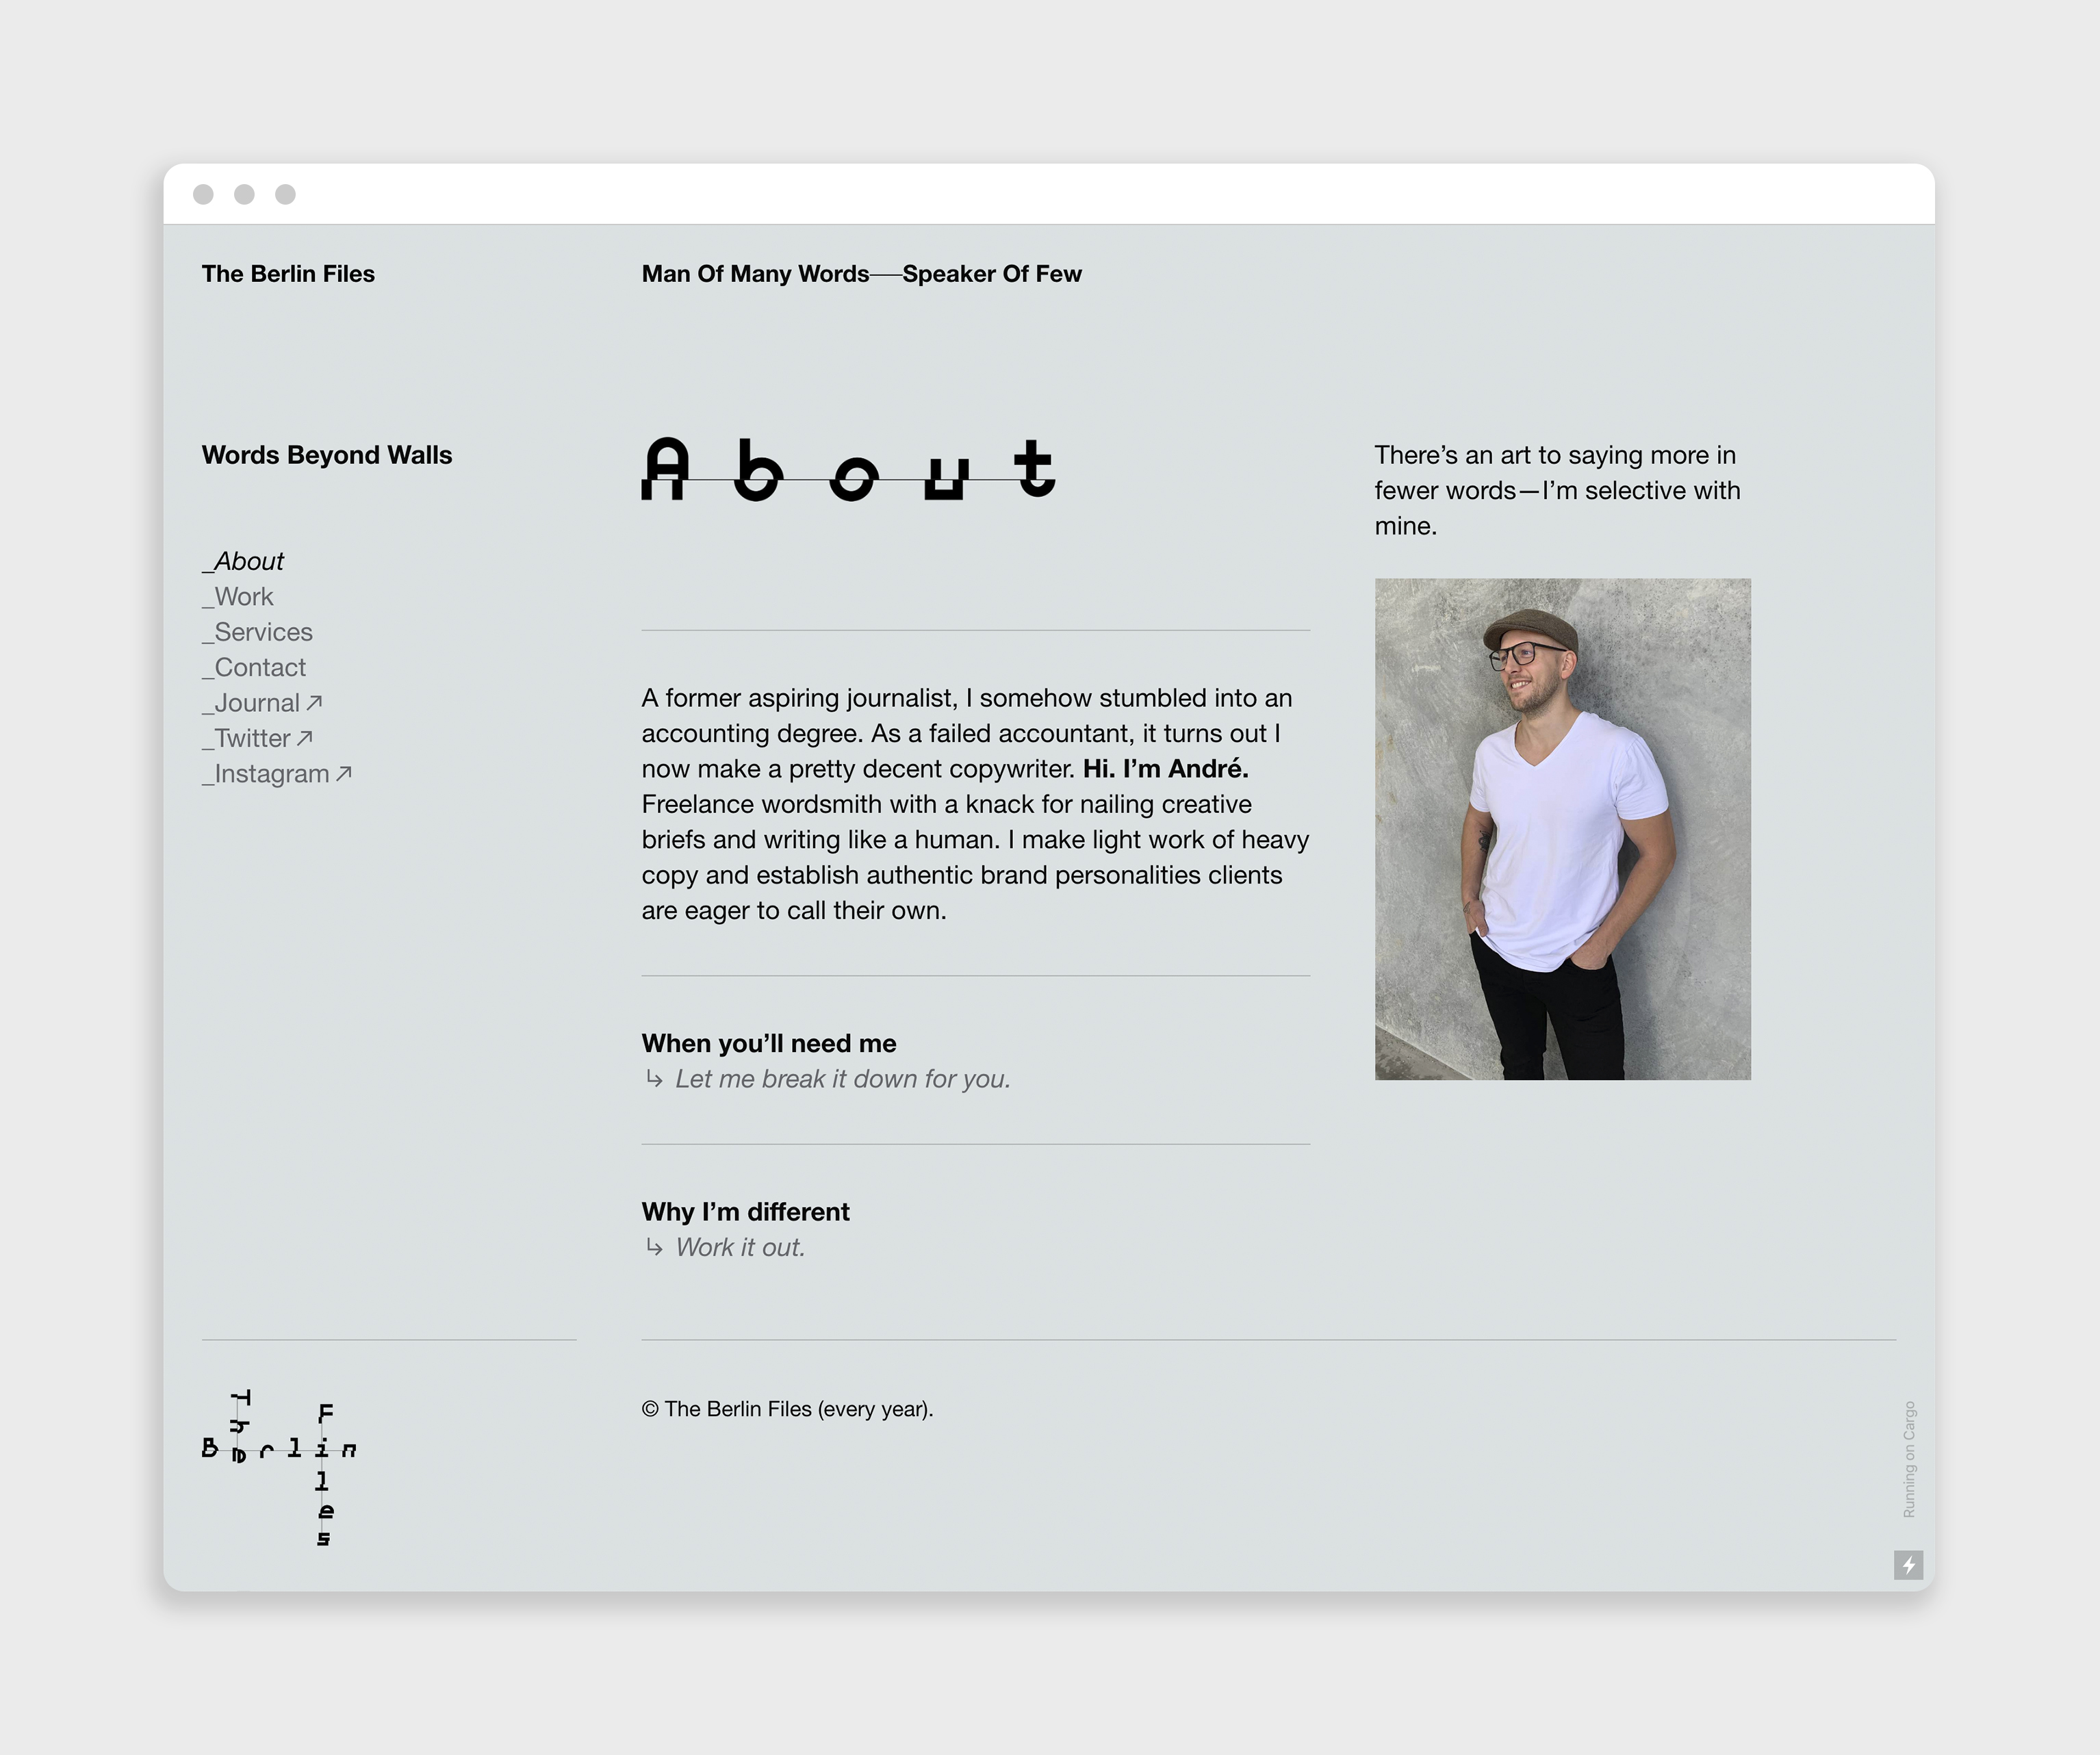Follow the 'Work it out.' link
The height and width of the screenshot is (1755, 2100).
click(740, 1247)
